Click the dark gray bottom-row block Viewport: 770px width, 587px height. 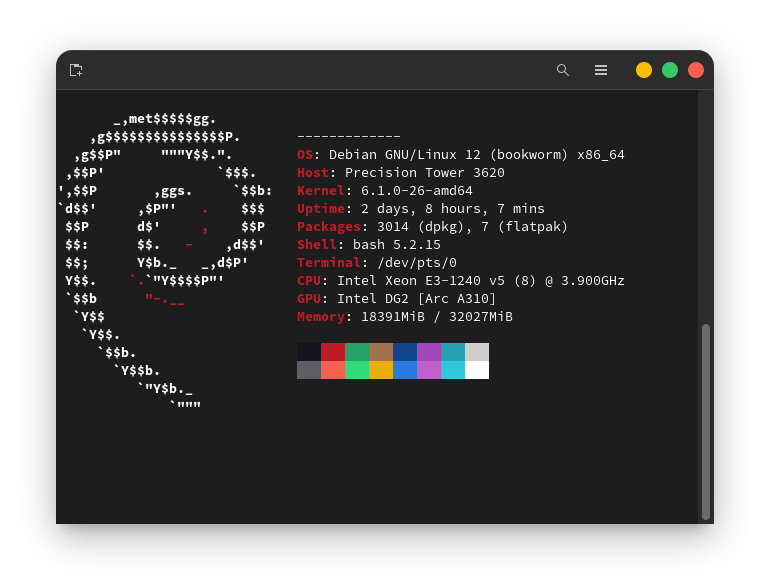click(309, 370)
